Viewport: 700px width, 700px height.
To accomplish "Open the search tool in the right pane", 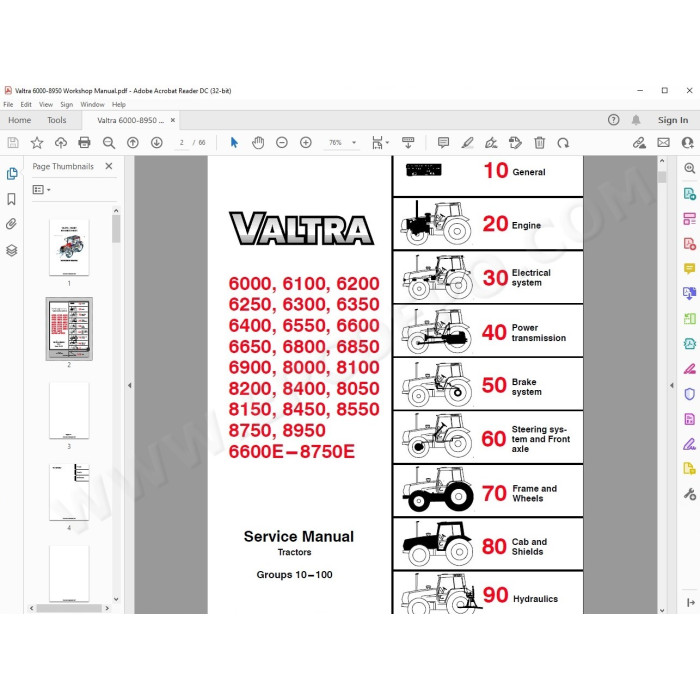I will point(689,168).
